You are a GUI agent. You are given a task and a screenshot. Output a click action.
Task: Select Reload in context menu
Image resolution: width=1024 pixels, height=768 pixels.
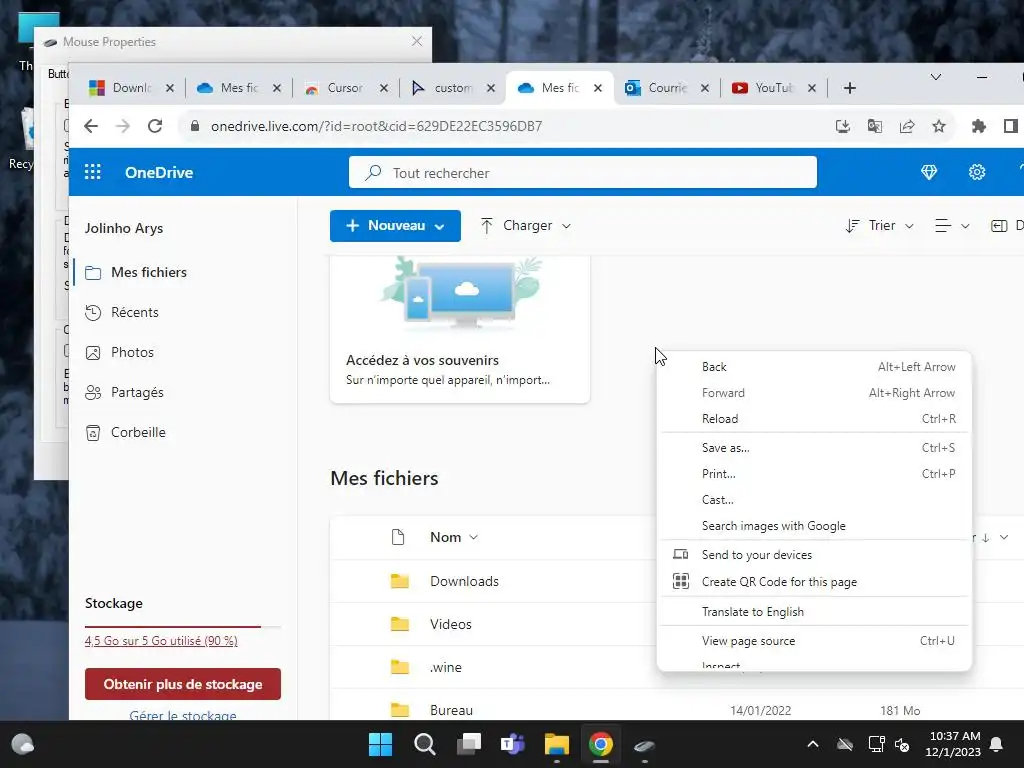[x=814, y=419]
